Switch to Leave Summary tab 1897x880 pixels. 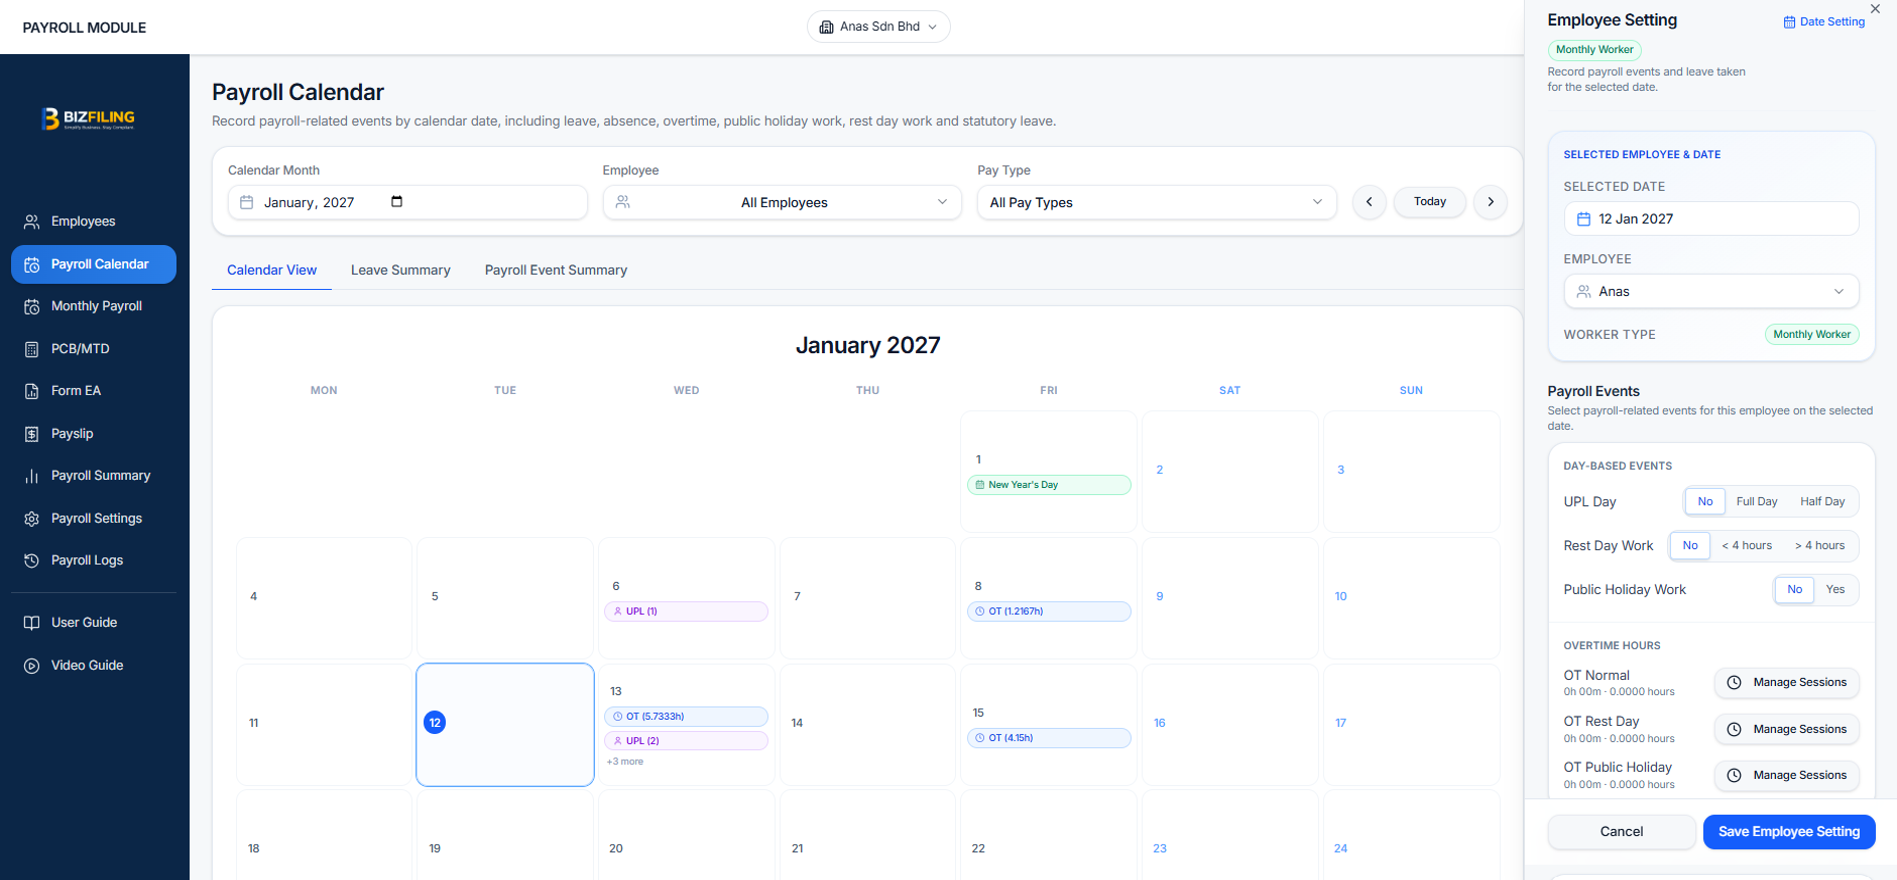point(401,270)
